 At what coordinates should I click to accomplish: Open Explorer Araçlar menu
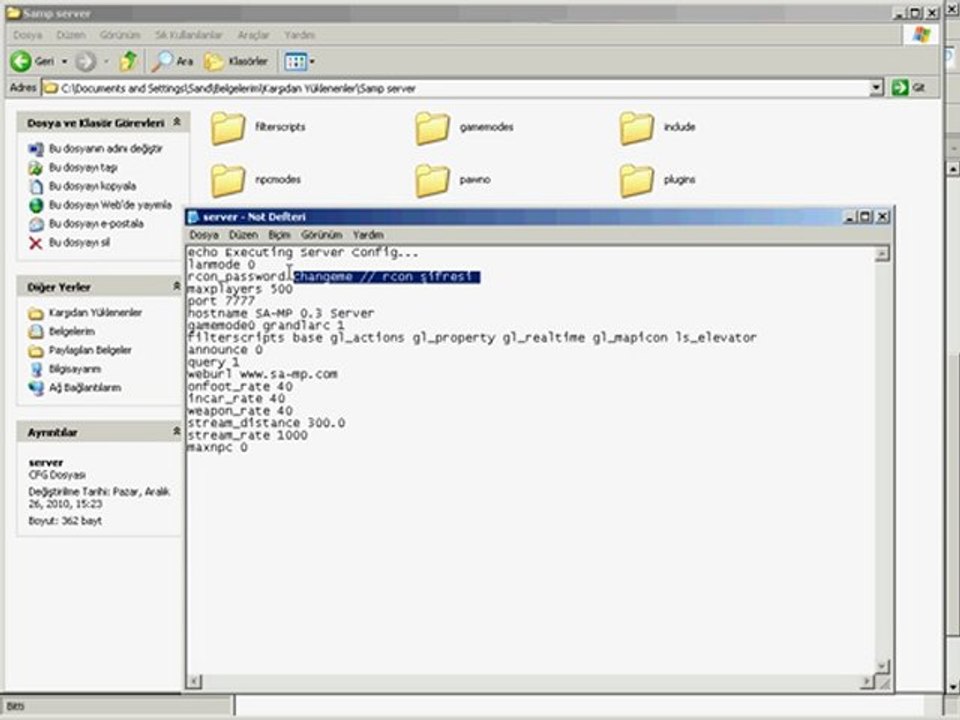coord(253,35)
